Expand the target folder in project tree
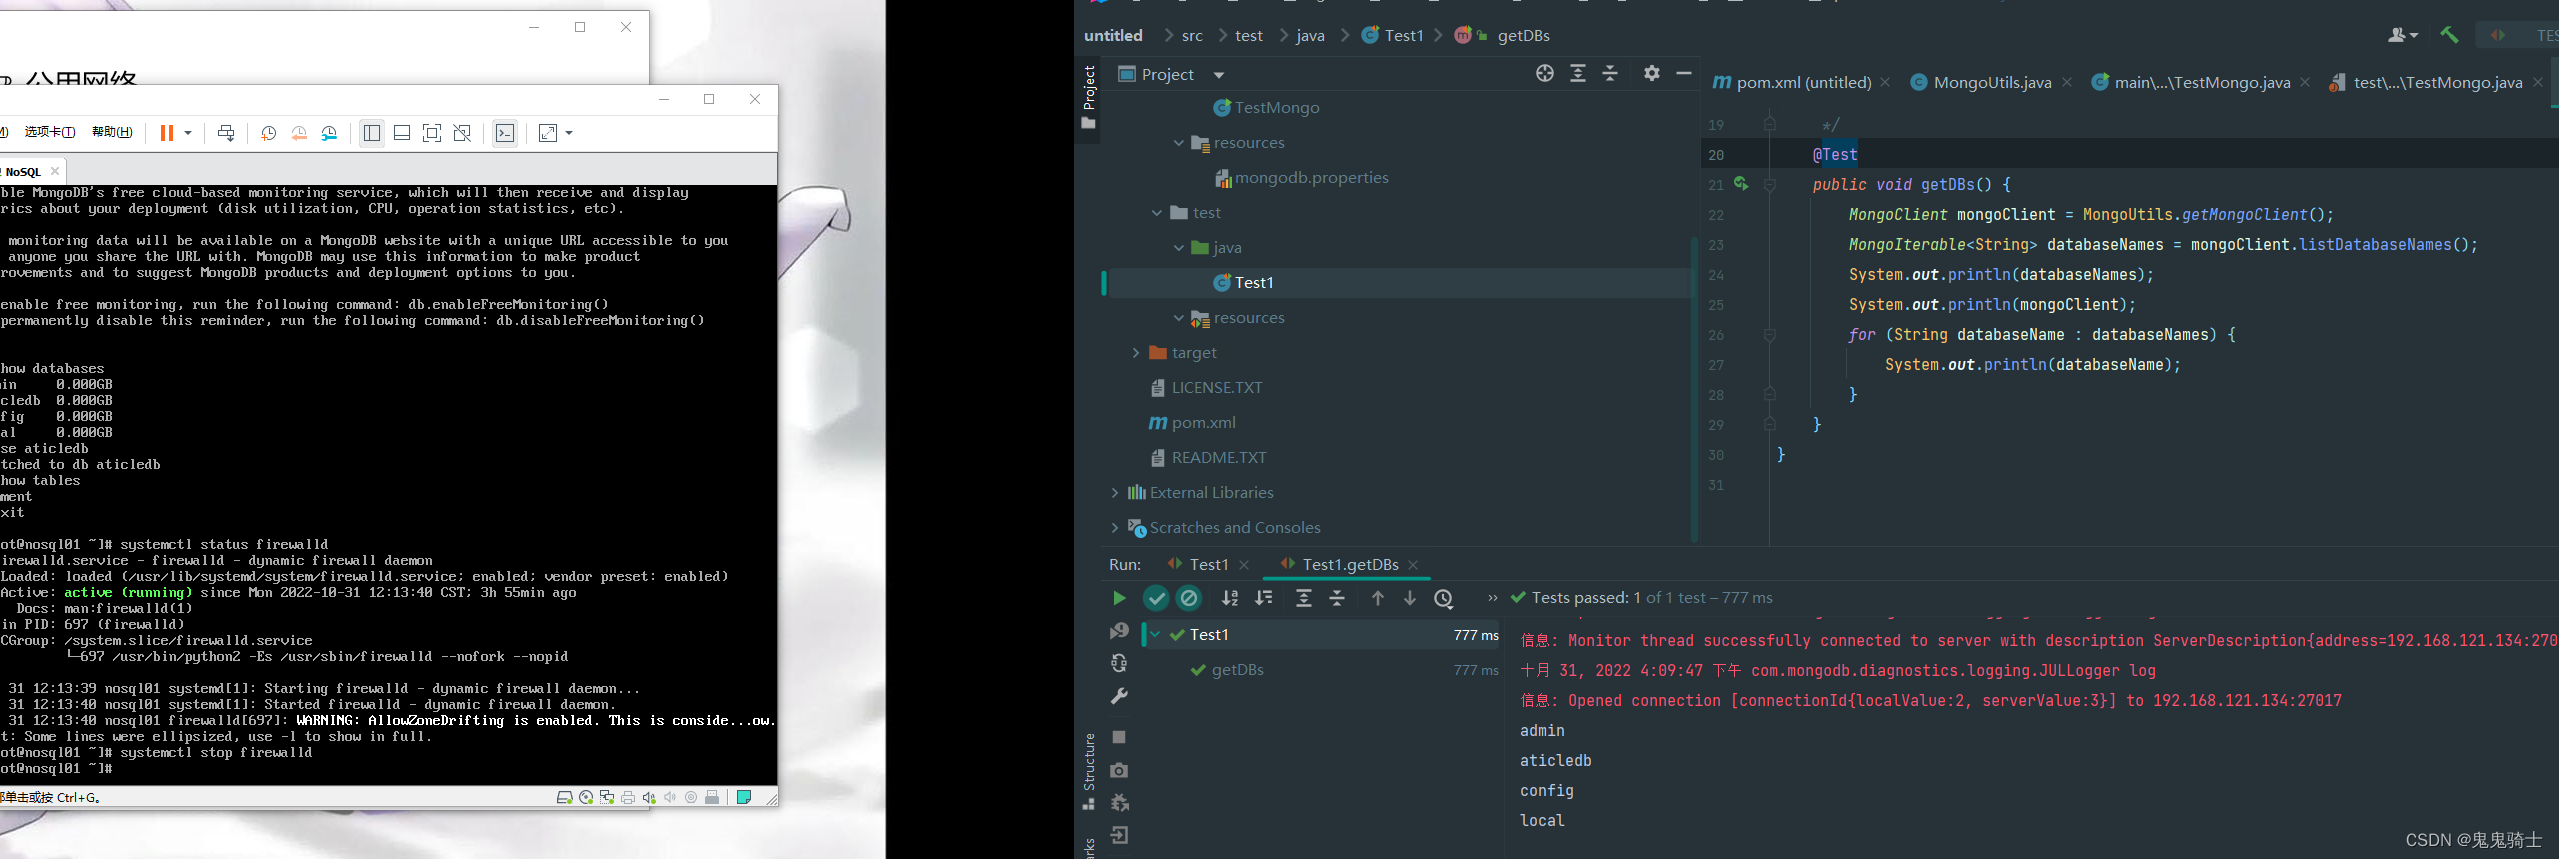Viewport: 2559px width, 859px height. pos(1136,353)
